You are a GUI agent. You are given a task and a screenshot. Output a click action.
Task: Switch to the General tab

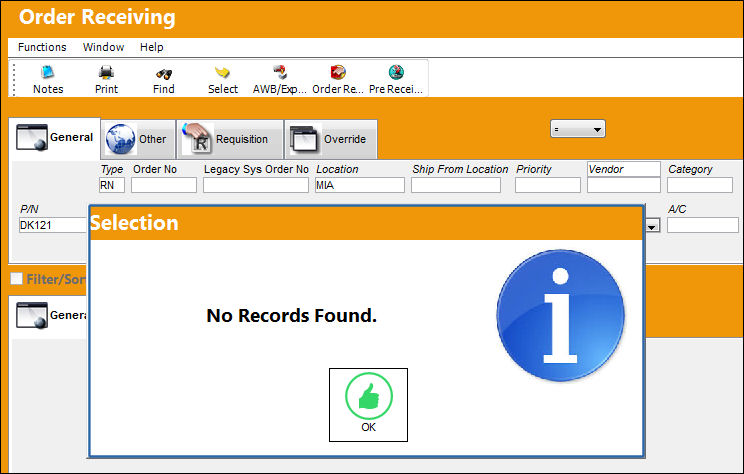55,138
